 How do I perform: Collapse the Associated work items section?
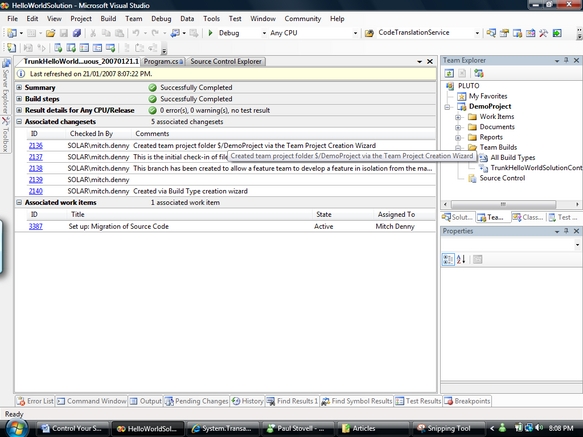(19, 202)
